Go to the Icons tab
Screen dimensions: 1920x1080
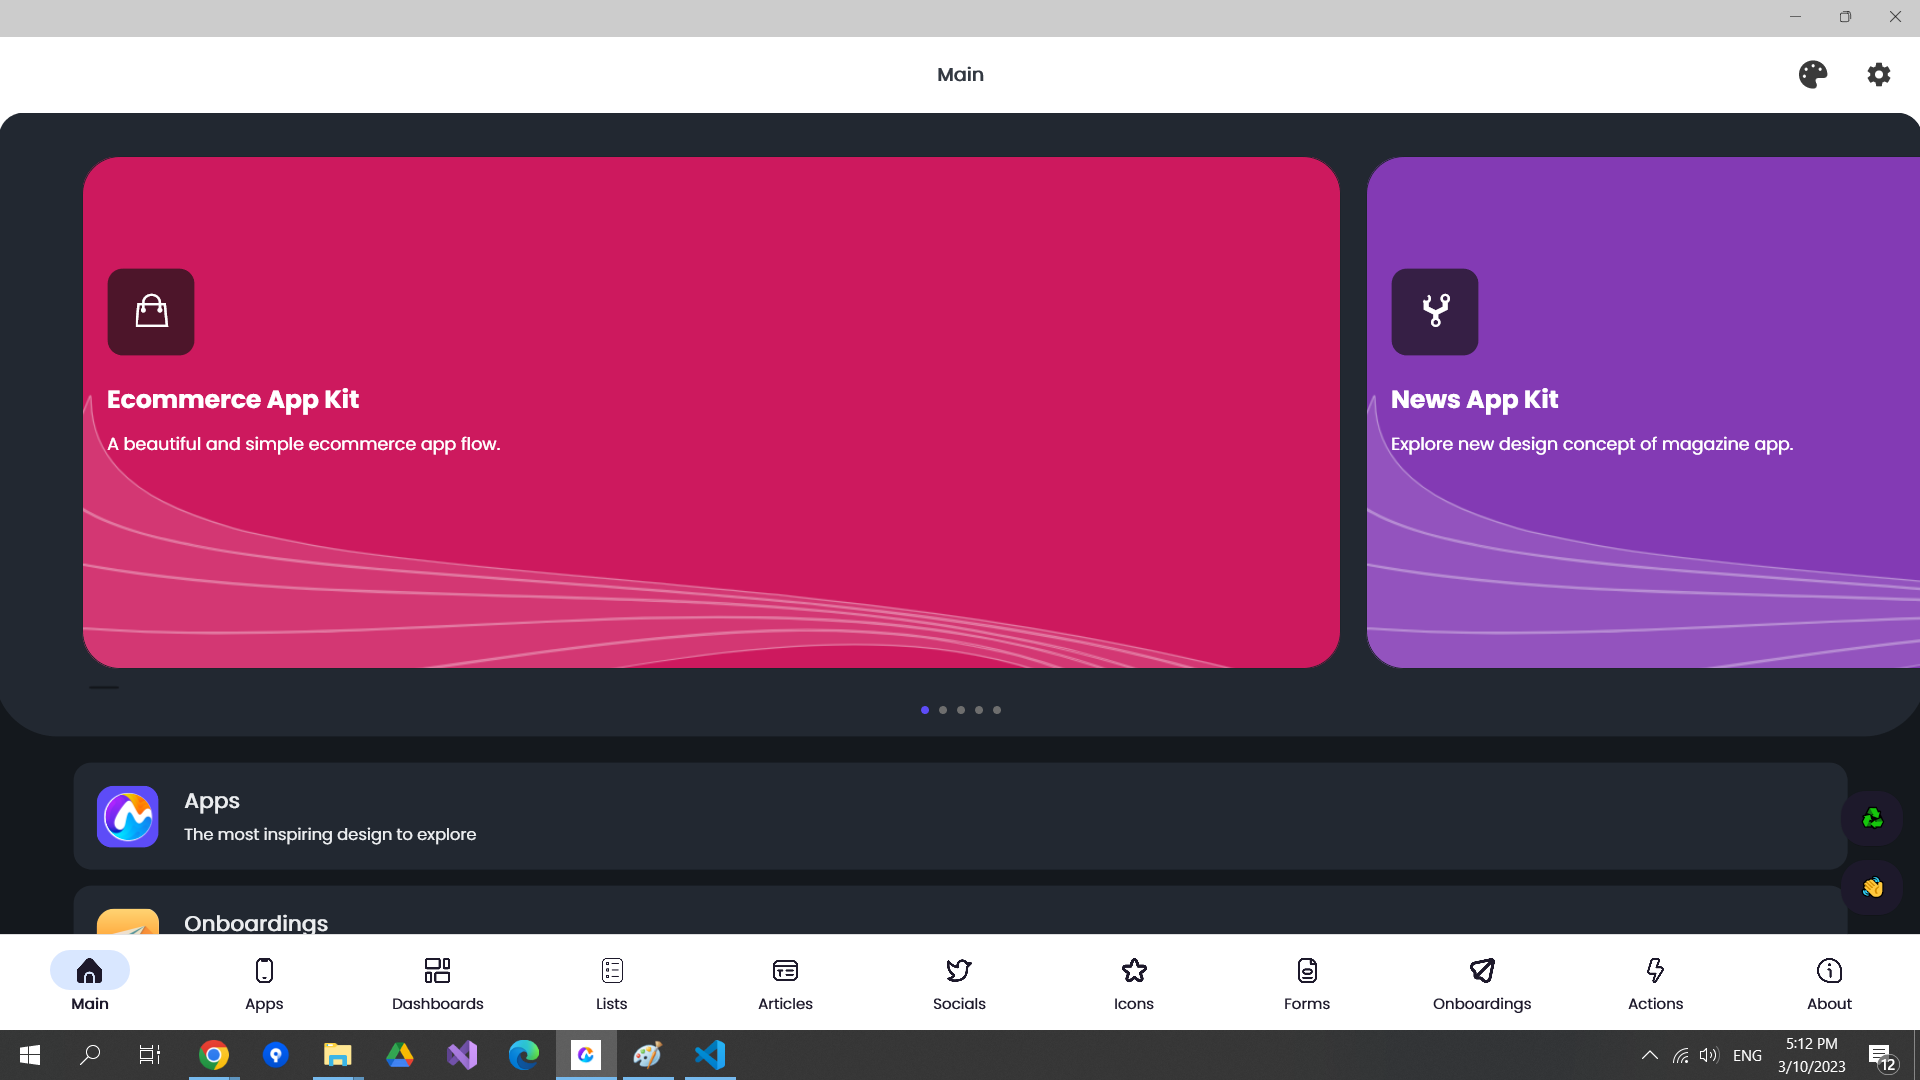click(x=1133, y=982)
